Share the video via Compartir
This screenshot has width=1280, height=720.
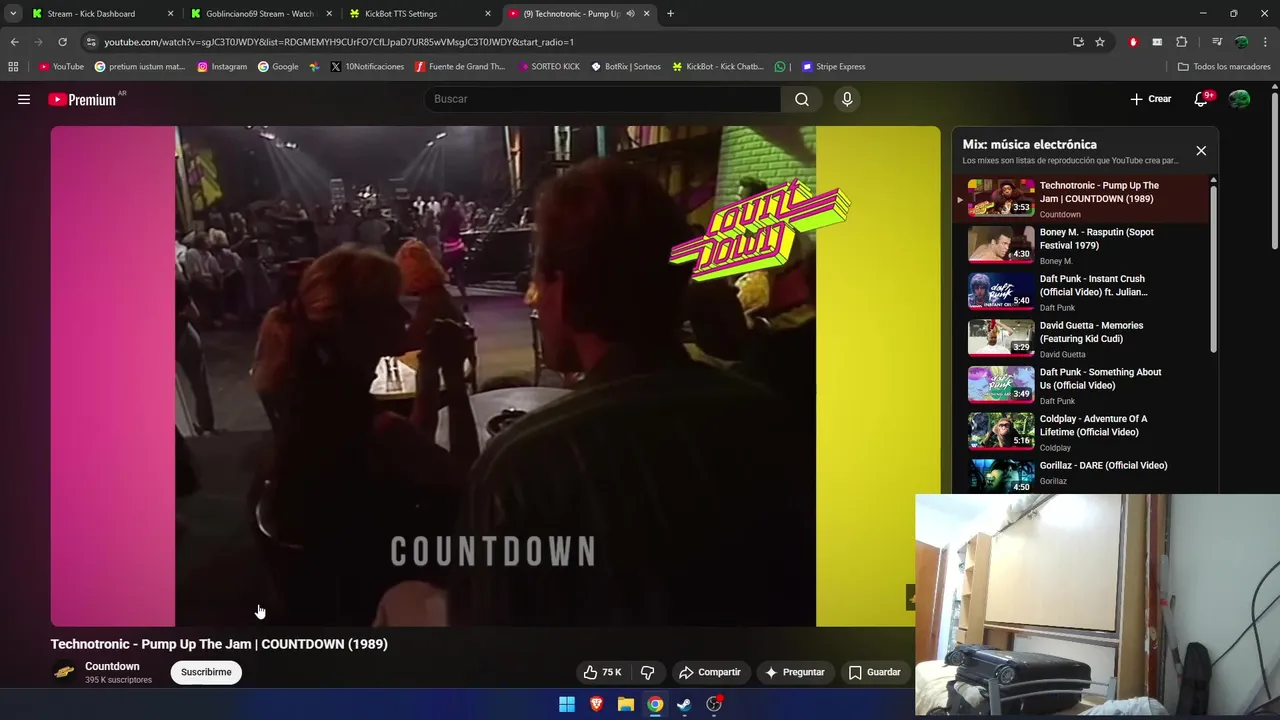pos(710,672)
